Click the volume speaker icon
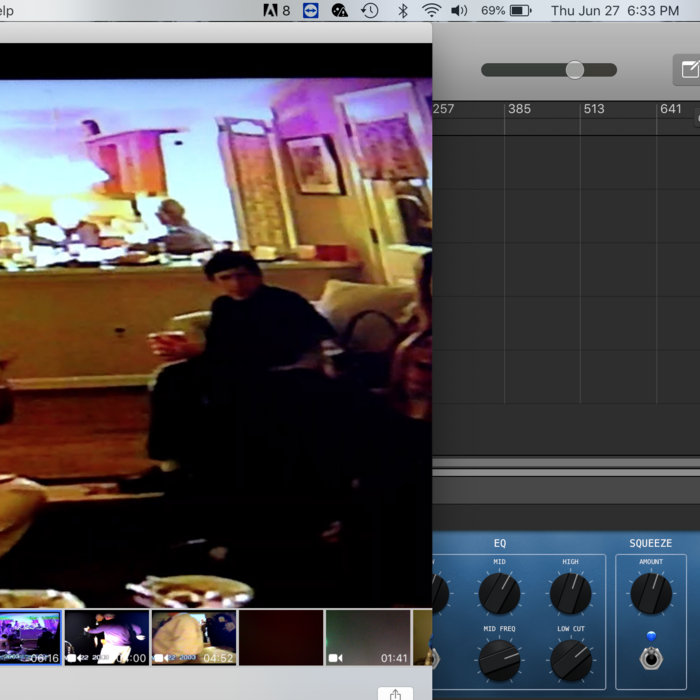Image resolution: width=700 pixels, height=700 pixels. [x=459, y=10]
